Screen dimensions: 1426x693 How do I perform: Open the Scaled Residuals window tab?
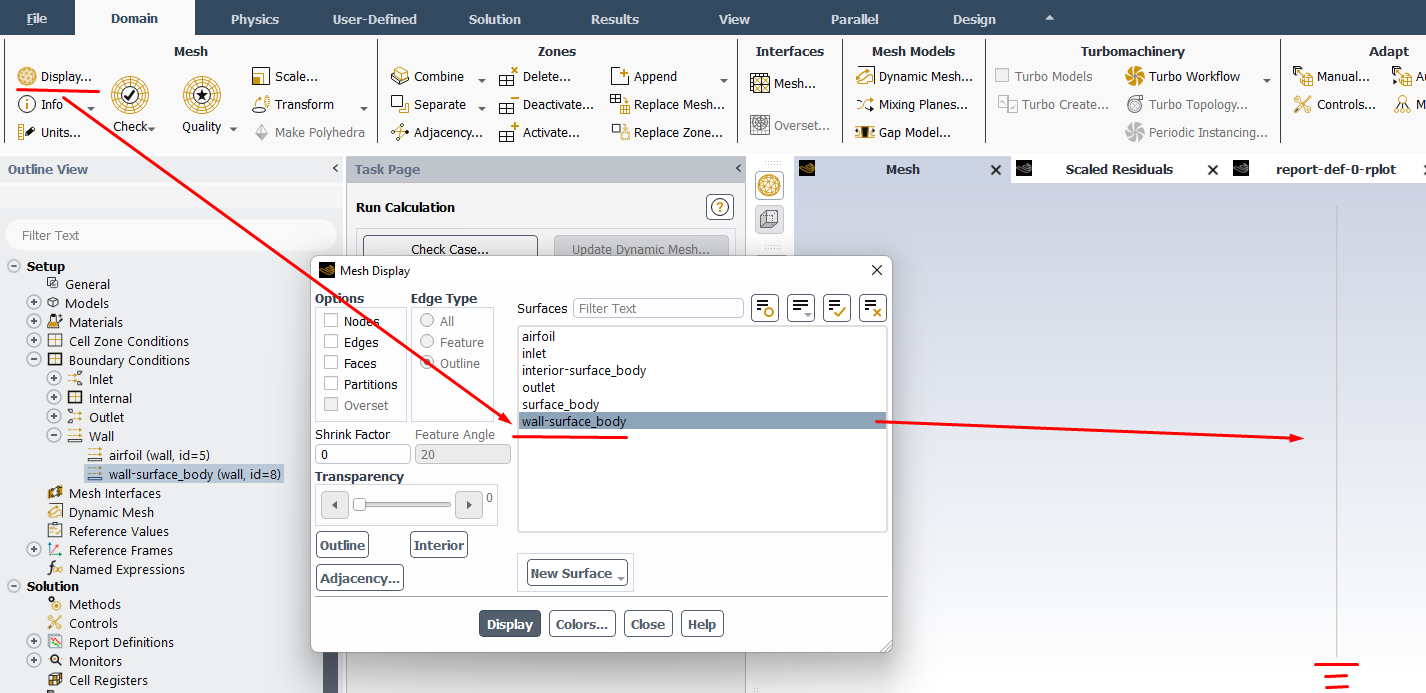pos(1118,169)
